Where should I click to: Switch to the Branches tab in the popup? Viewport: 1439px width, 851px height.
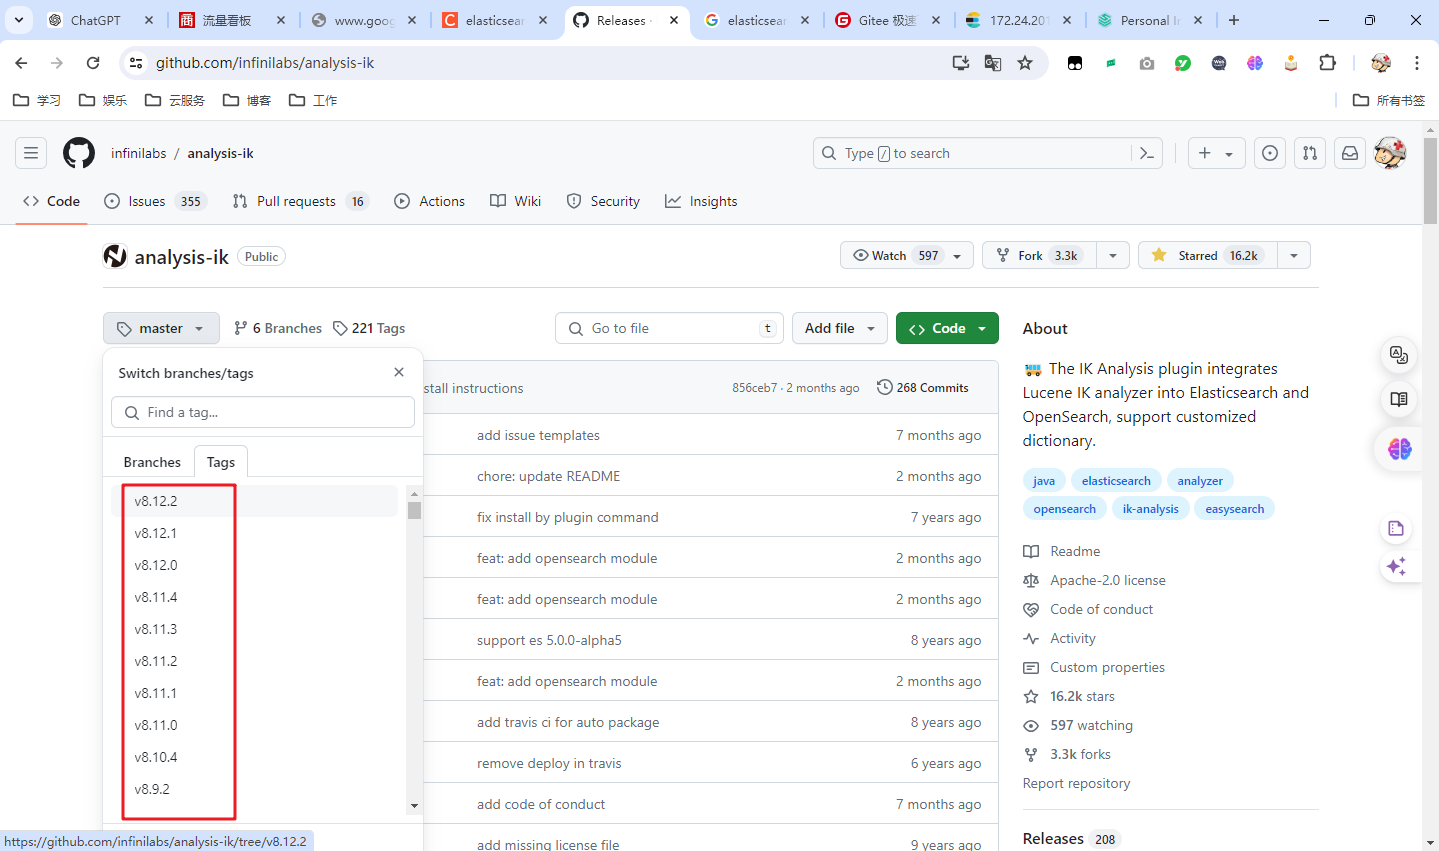(x=151, y=461)
